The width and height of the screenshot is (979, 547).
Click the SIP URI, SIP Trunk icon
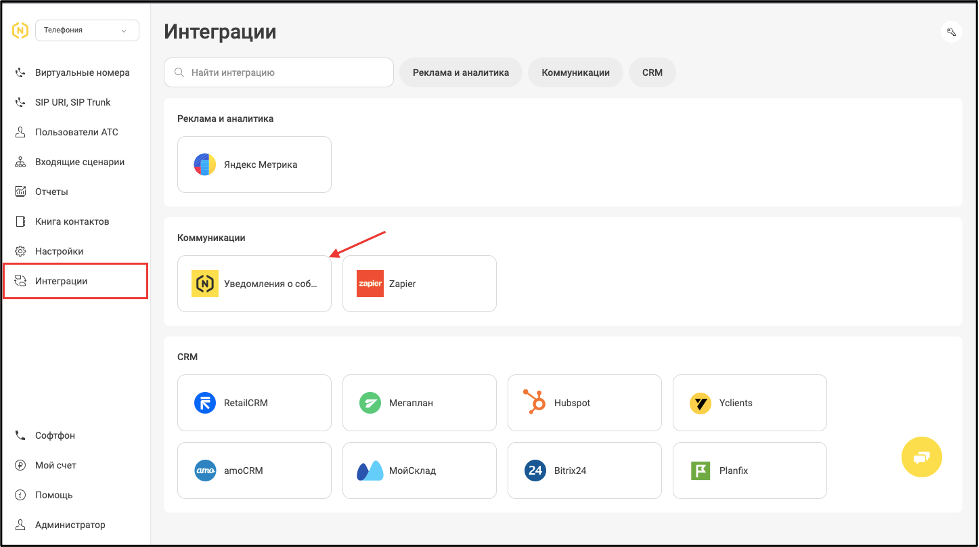pos(20,102)
